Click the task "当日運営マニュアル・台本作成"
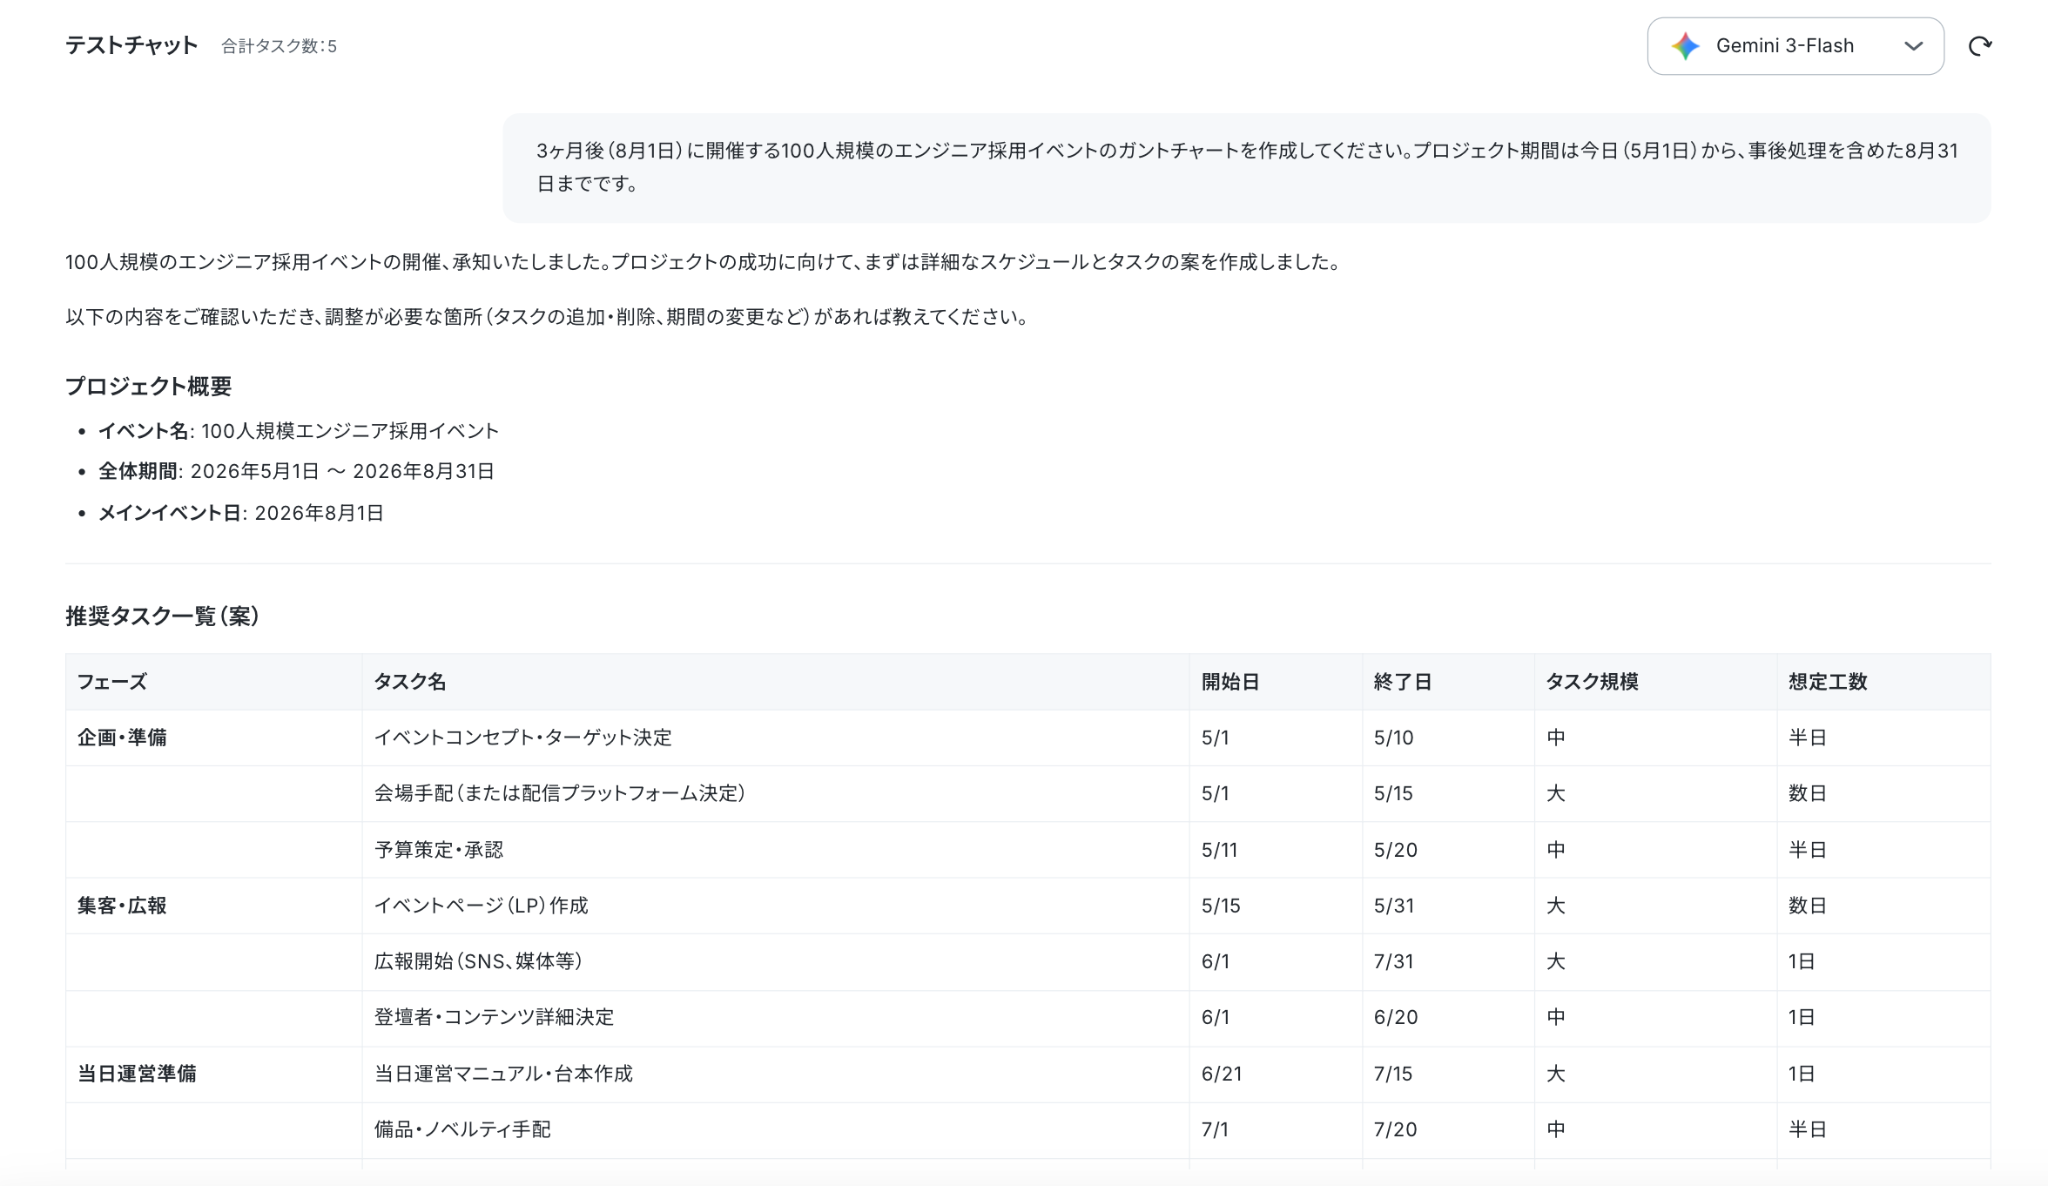Screen dimensions: 2048x1186 click(504, 1074)
